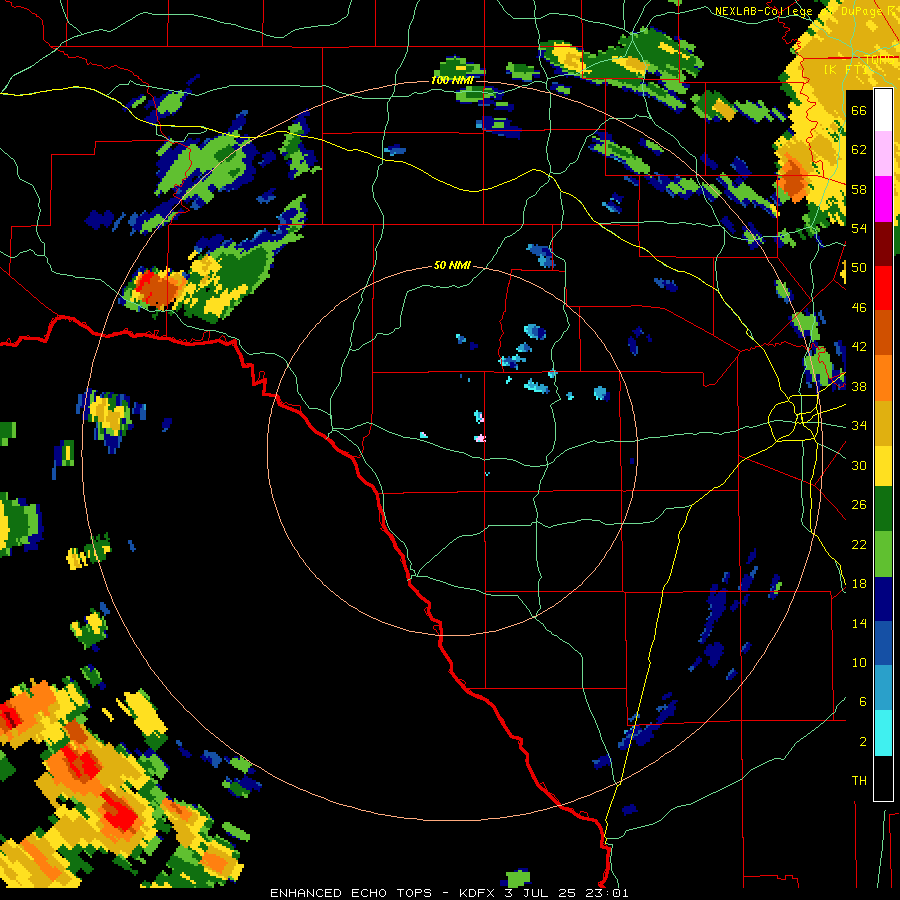Click the "50 NMI" range ring label
Viewport: 900px width, 900px height.
[452, 265]
